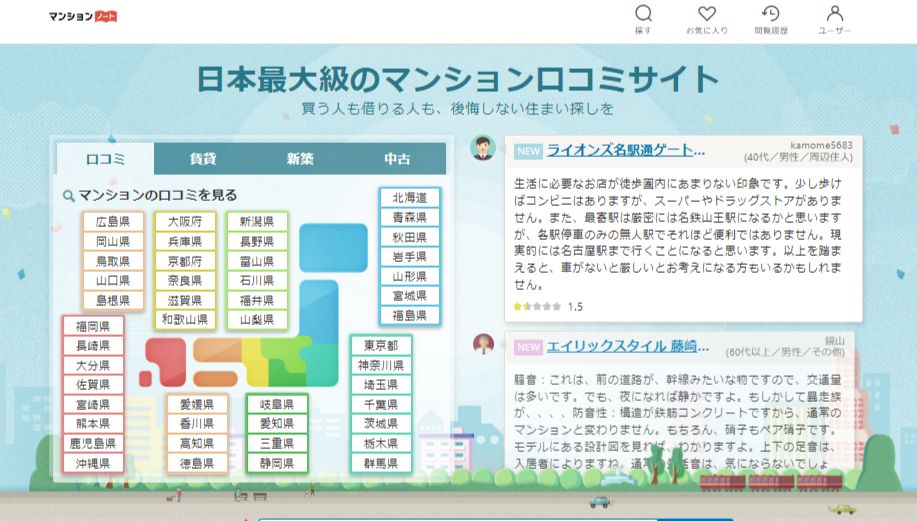
Task: Click the first reviewer's avatar icon
Action: [483, 149]
